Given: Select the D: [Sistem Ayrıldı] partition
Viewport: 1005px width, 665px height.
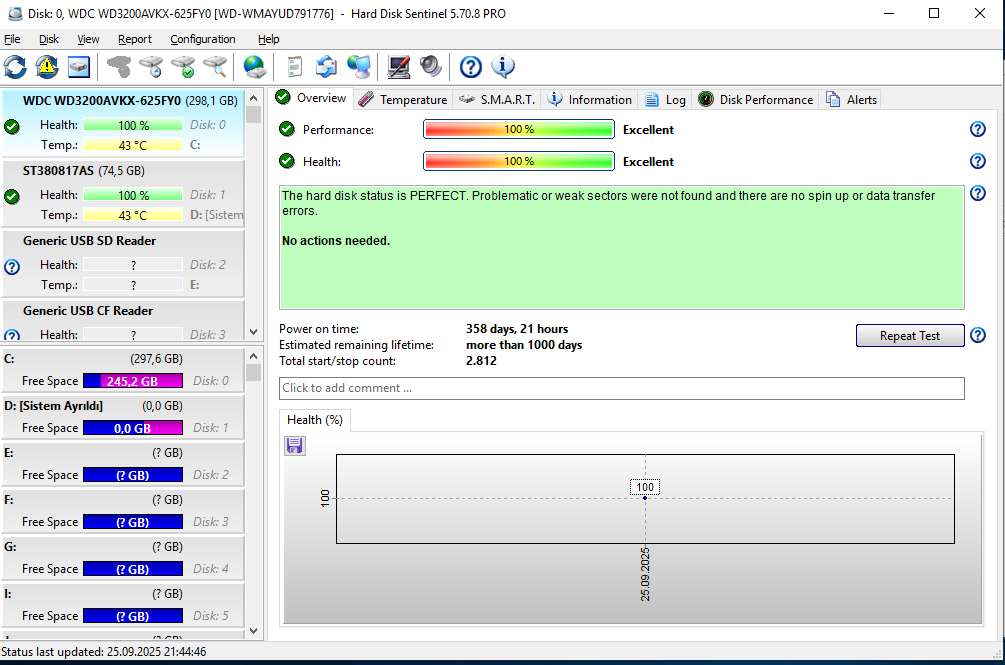Looking at the screenshot, I should tap(122, 416).
